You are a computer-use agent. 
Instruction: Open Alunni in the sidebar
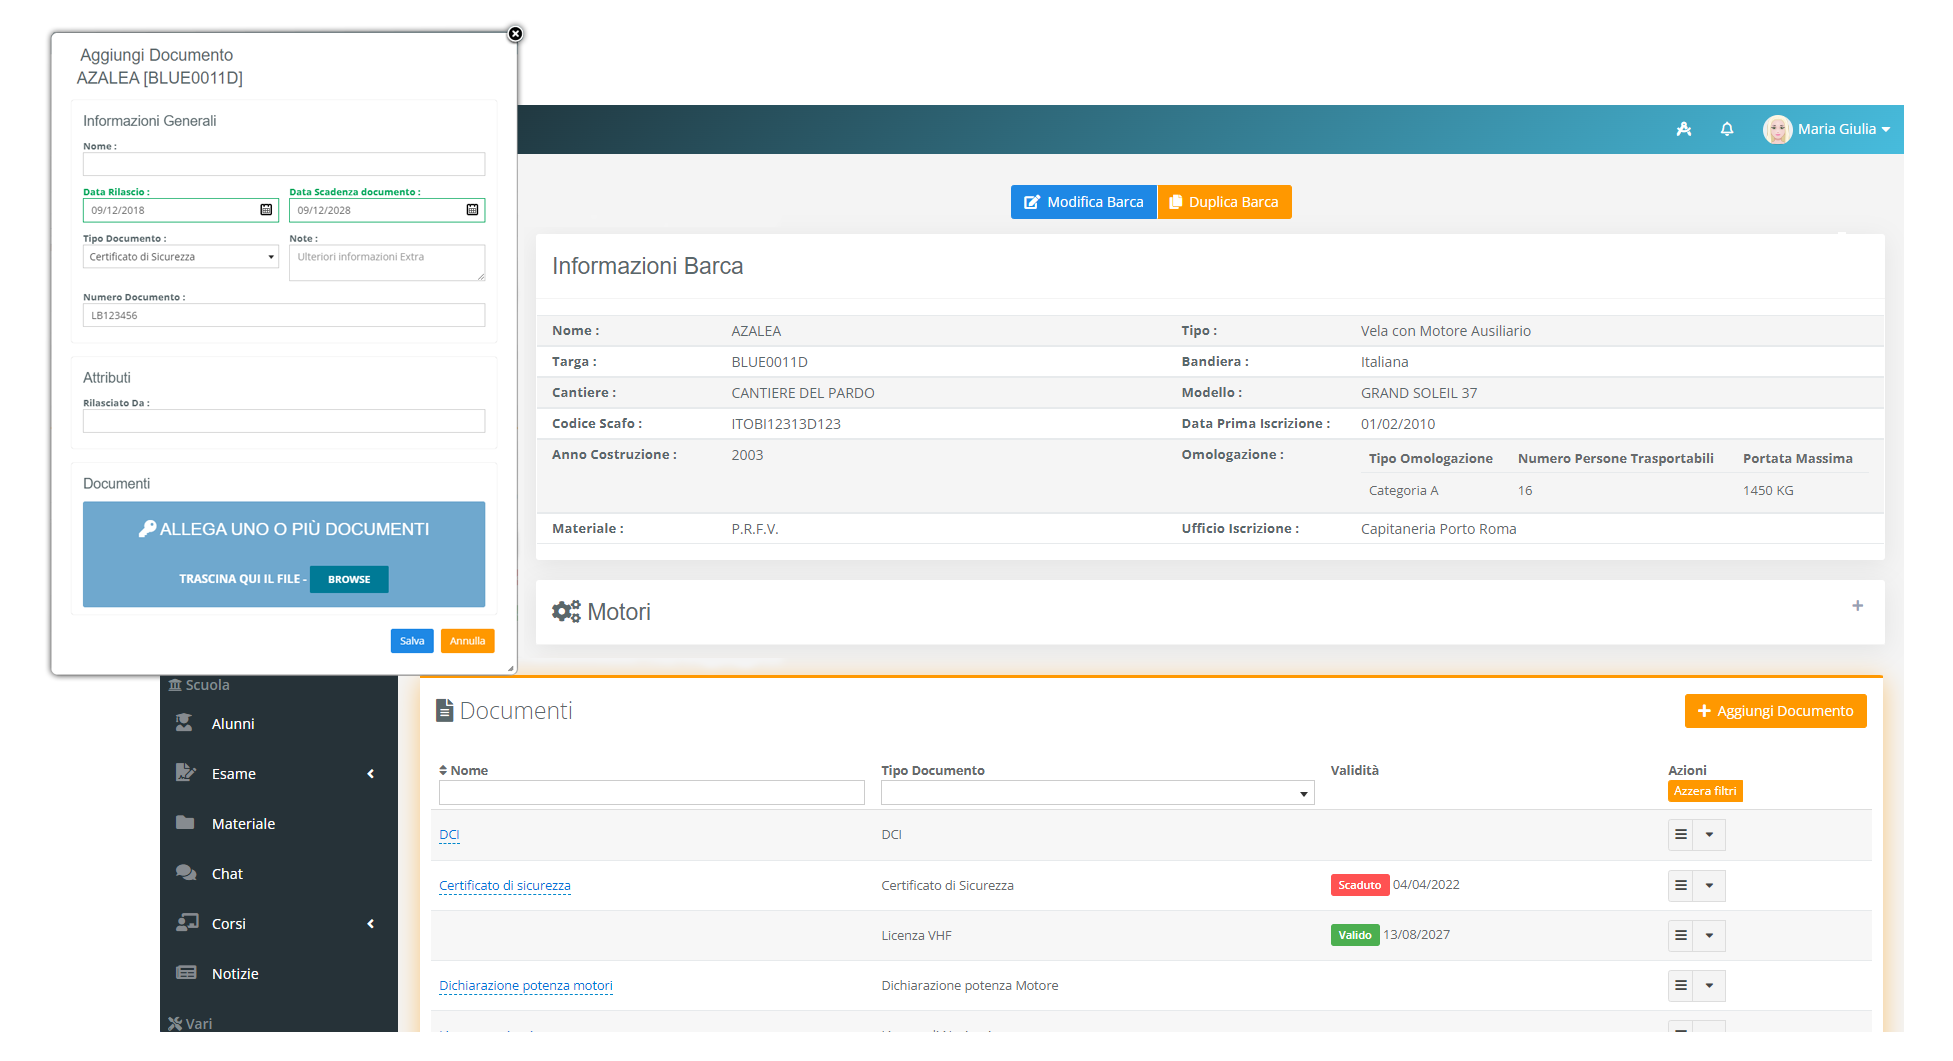233,724
